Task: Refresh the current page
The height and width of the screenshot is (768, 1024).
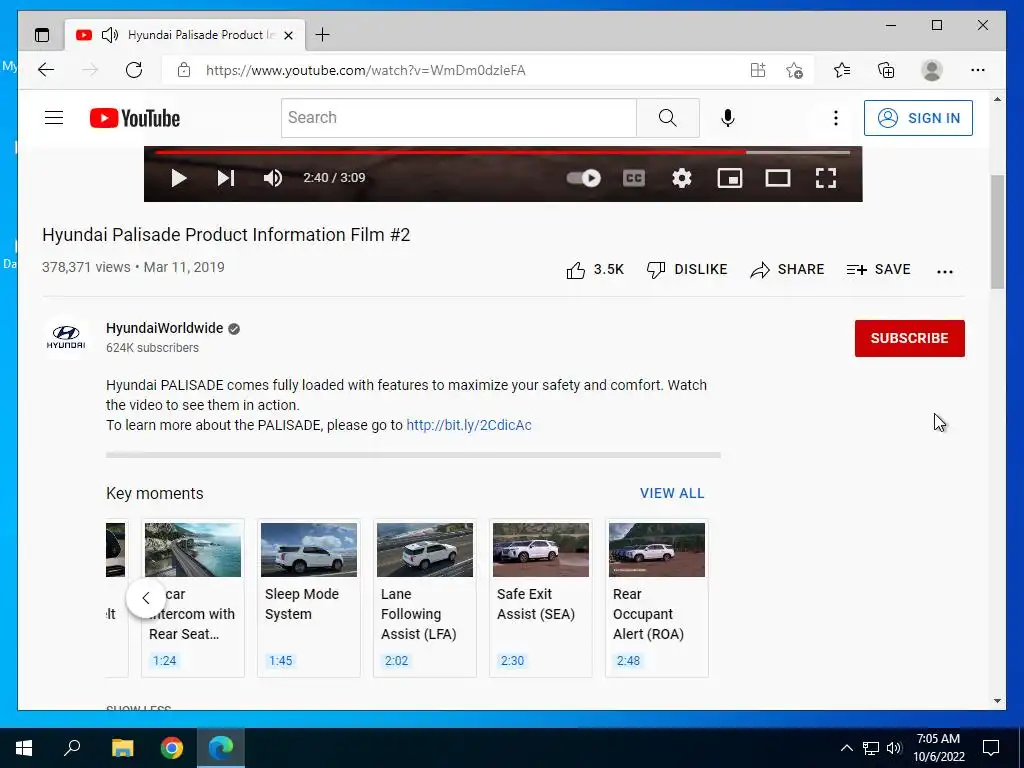Action: [x=134, y=70]
